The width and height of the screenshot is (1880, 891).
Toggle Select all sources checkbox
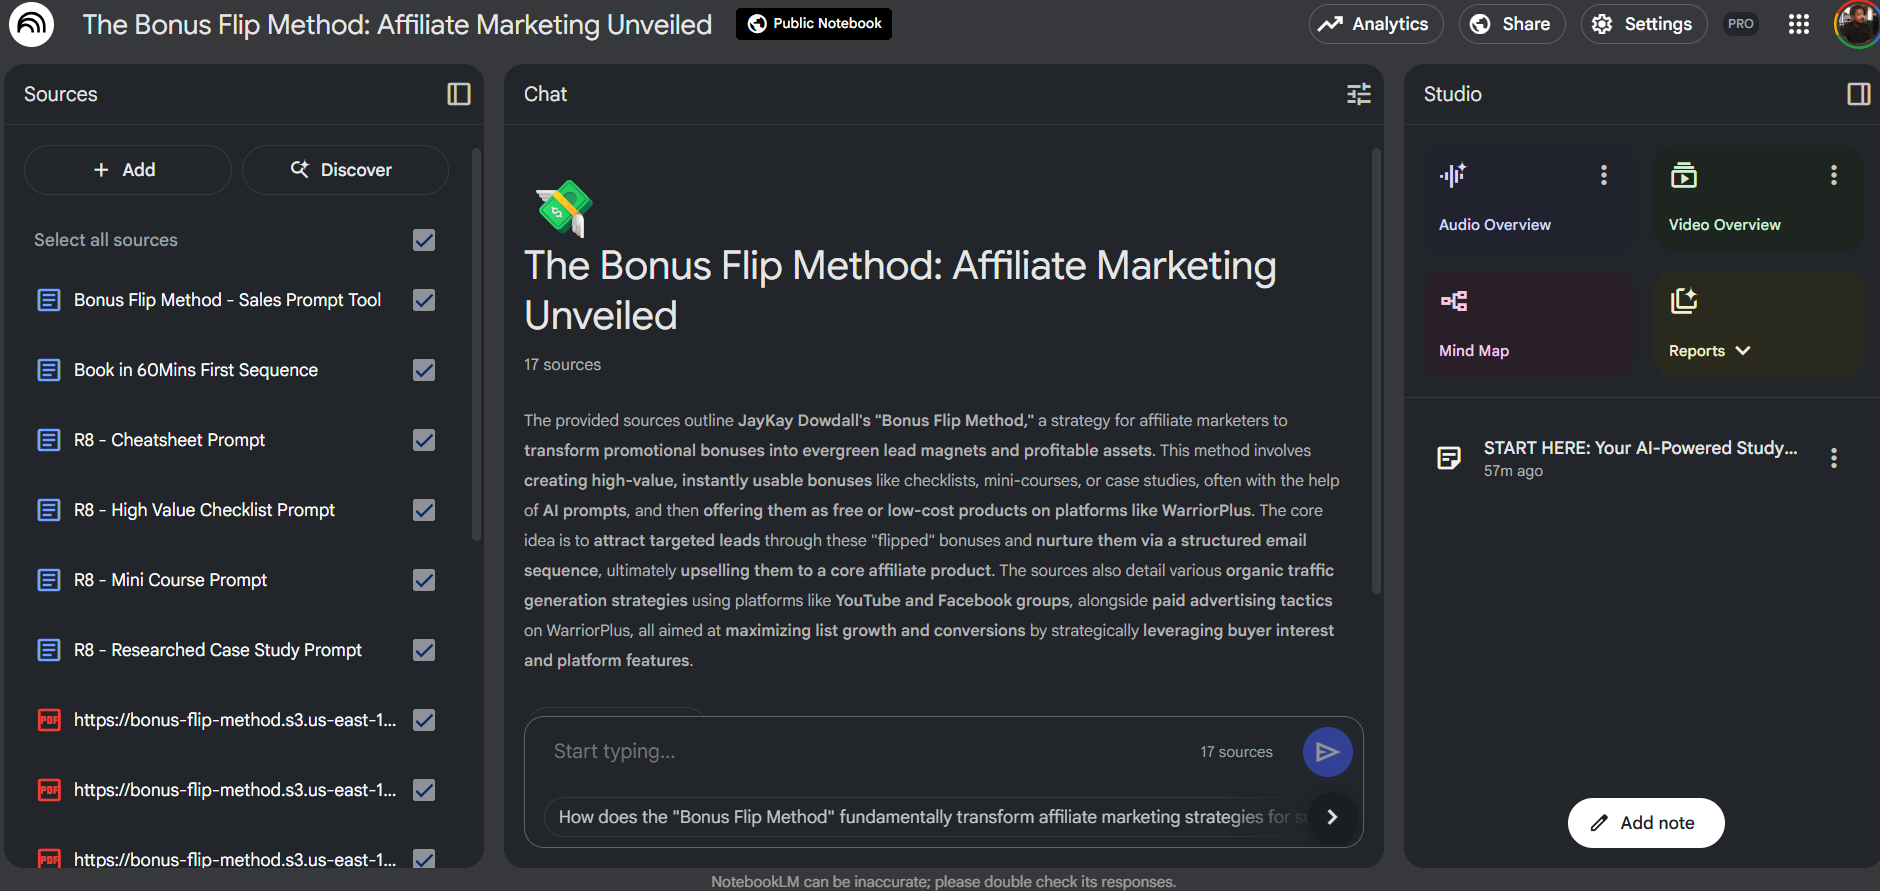pyautogui.click(x=424, y=240)
